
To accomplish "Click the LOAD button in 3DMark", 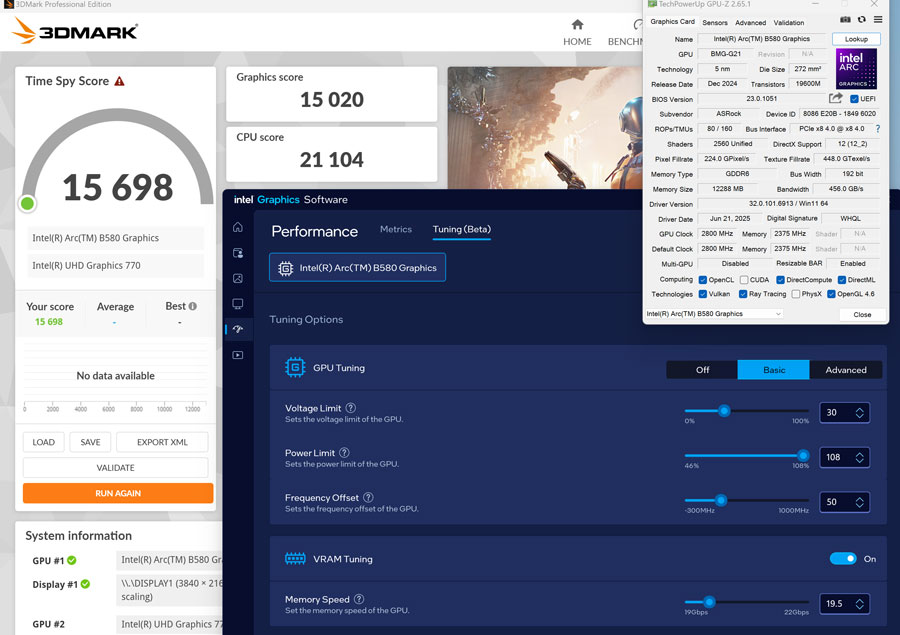I will (44, 442).
